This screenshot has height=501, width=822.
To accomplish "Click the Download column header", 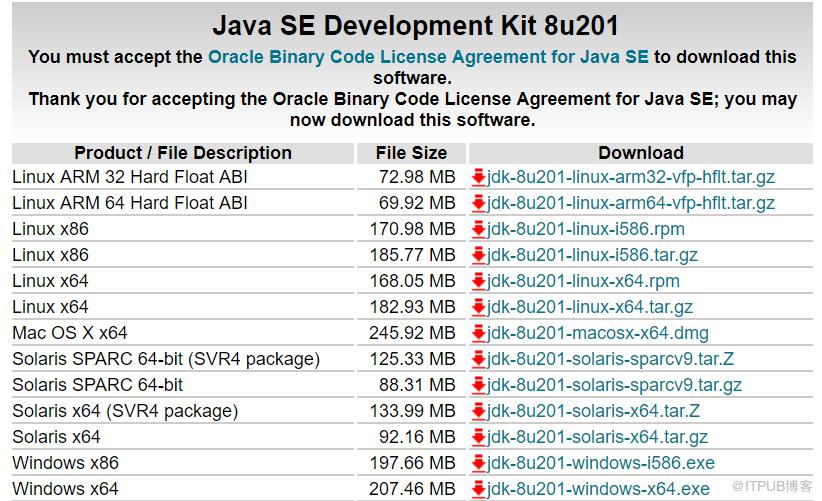I will [641, 153].
